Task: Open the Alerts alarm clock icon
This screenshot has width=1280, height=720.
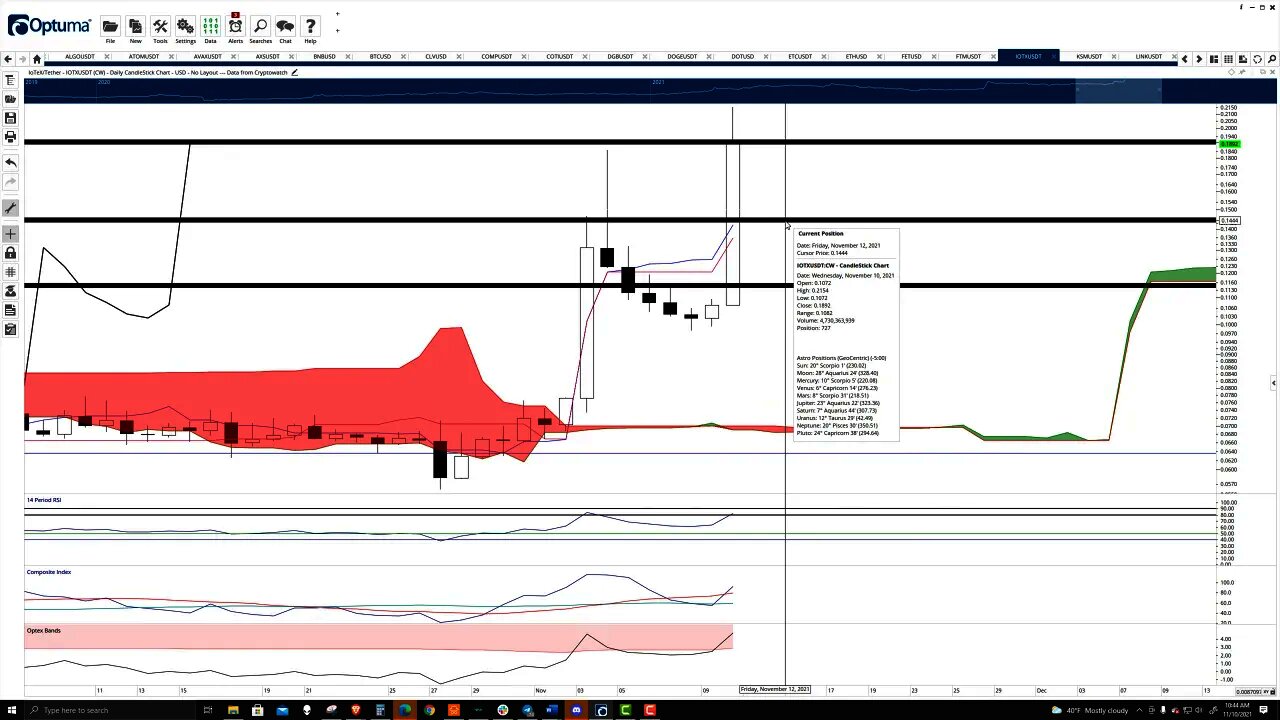Action: coord(235,26)
